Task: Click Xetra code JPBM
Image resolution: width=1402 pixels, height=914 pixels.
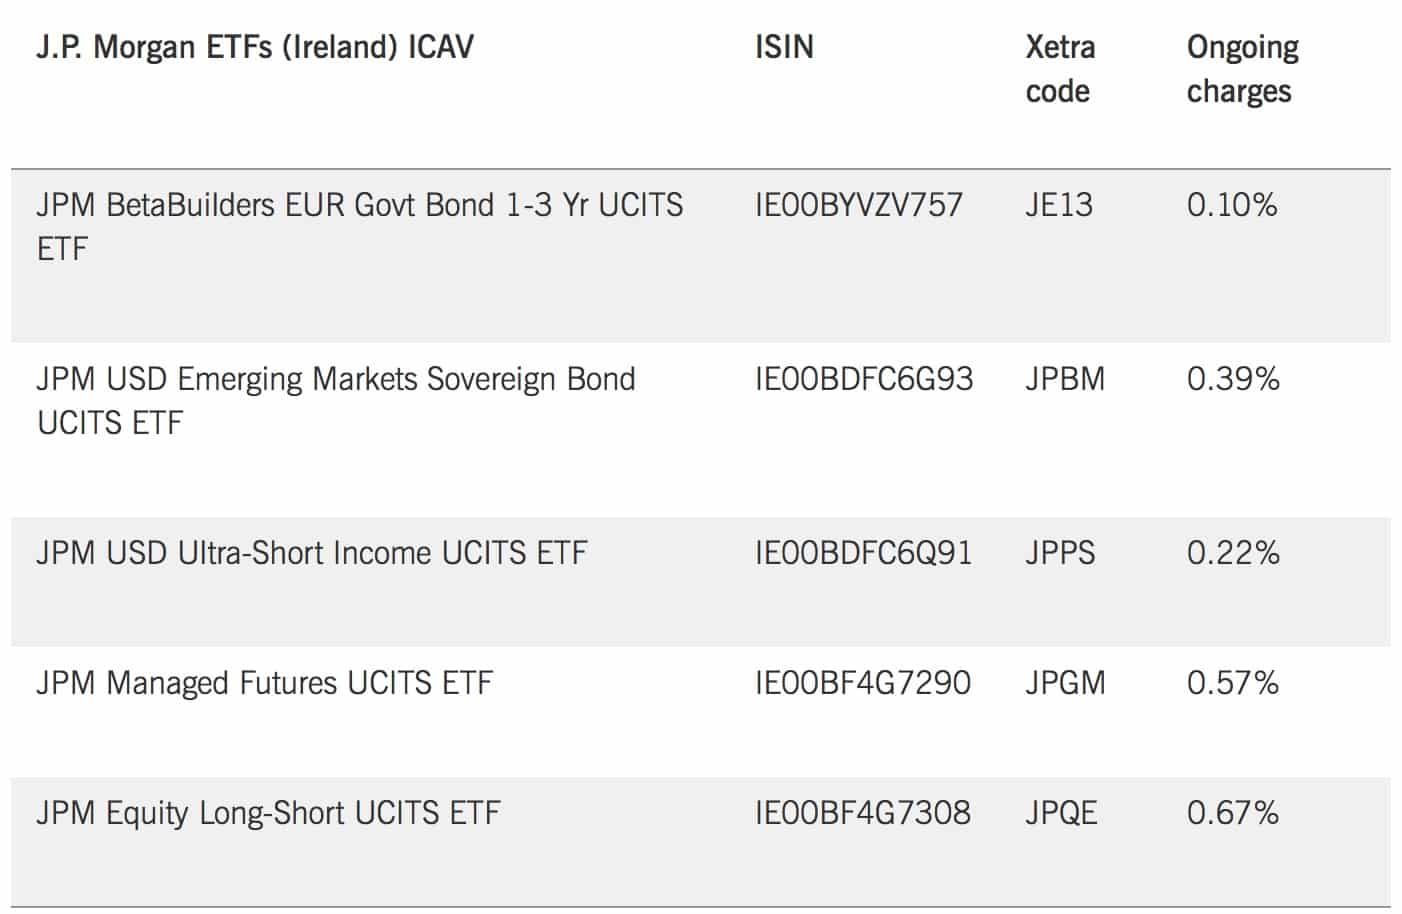Action: click(1065, 379)
